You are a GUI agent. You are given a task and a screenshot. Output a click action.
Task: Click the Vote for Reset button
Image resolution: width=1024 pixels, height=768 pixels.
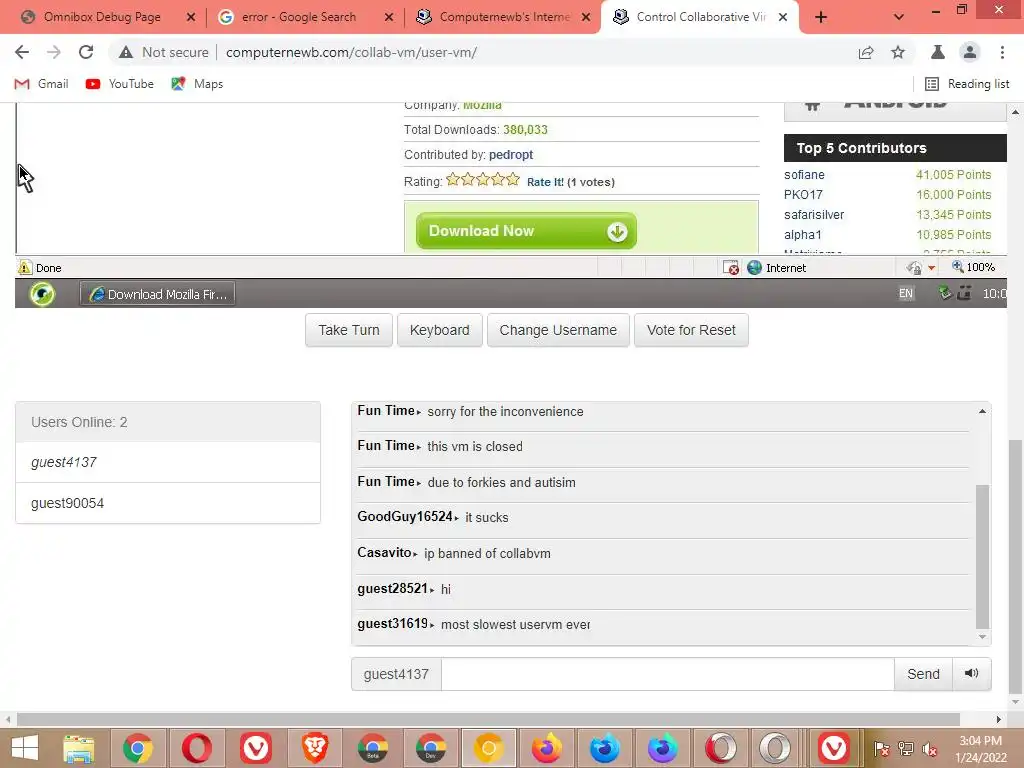[691, 330]
